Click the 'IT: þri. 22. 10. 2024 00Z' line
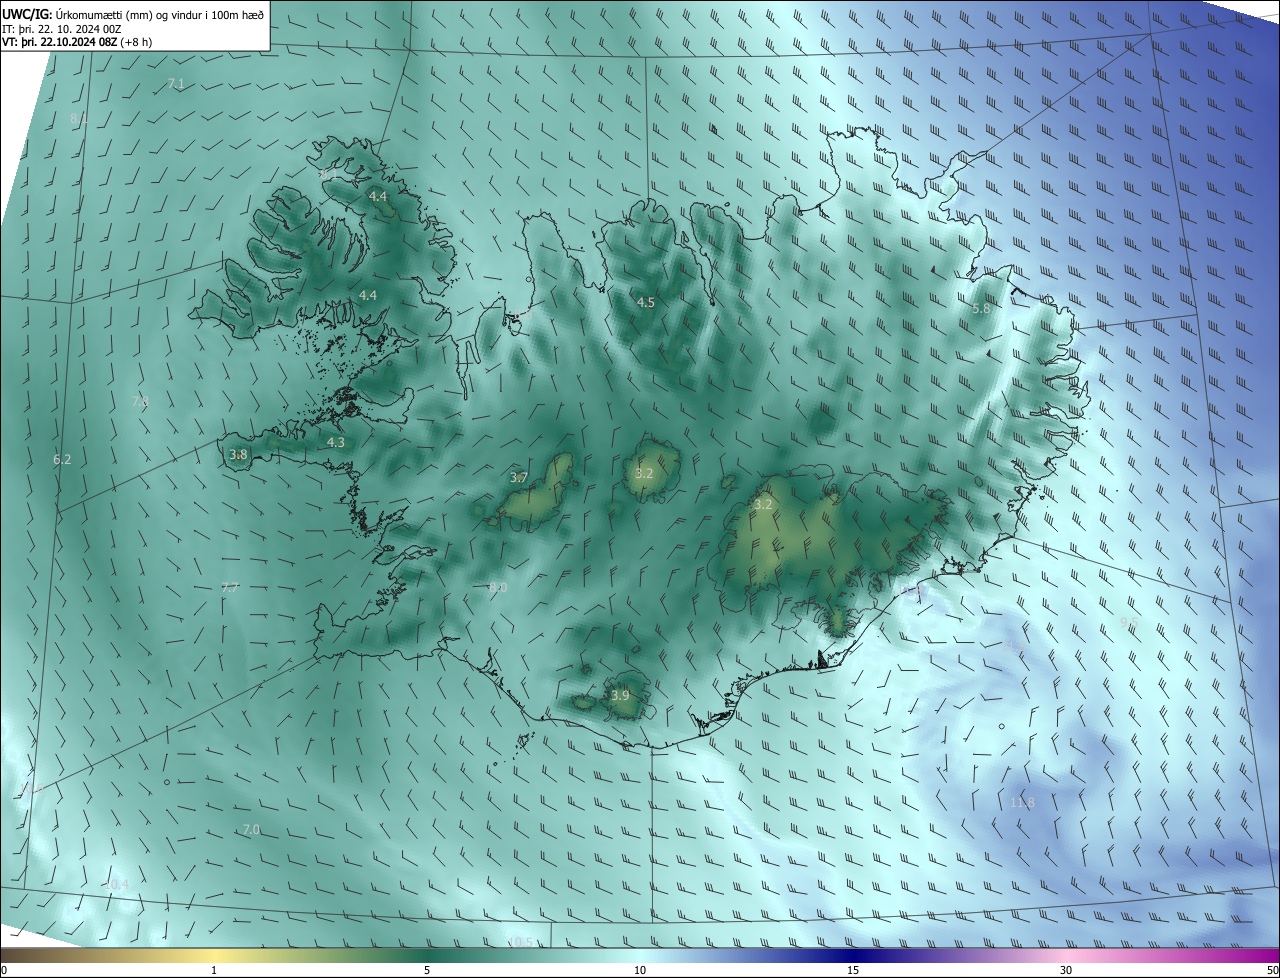This screenshot has width=1280, height=978. pyautogui.click(x=62, y=28)
